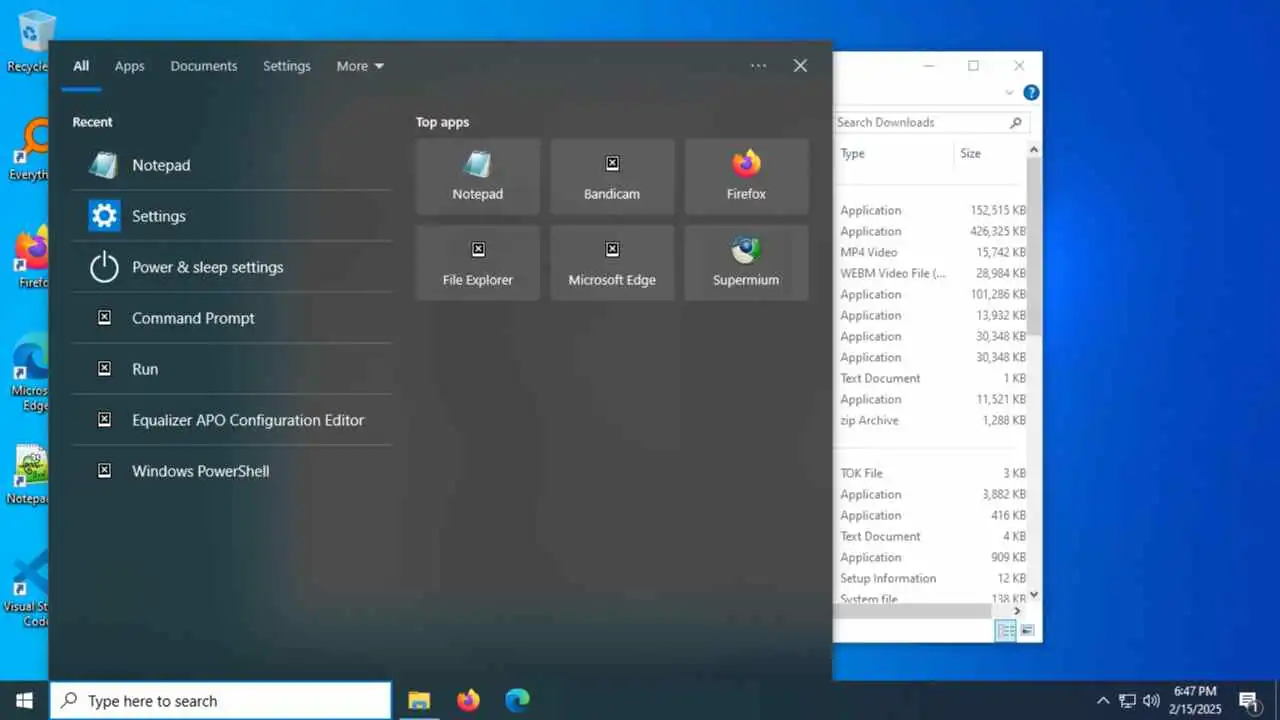Click the Notepad tile in Top apps
Viewport: 1280px width, 720px height.
pyautogui.click(x=478, y=176)
